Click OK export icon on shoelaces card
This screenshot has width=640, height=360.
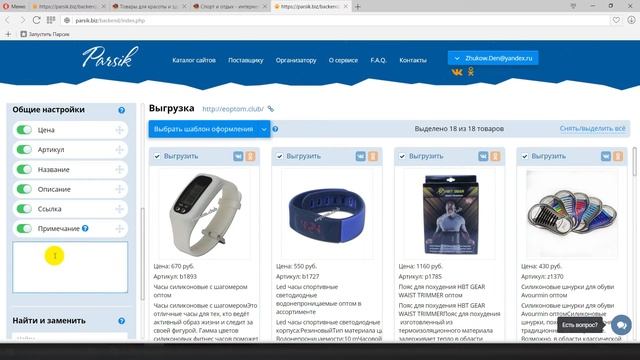pos(618,156)
